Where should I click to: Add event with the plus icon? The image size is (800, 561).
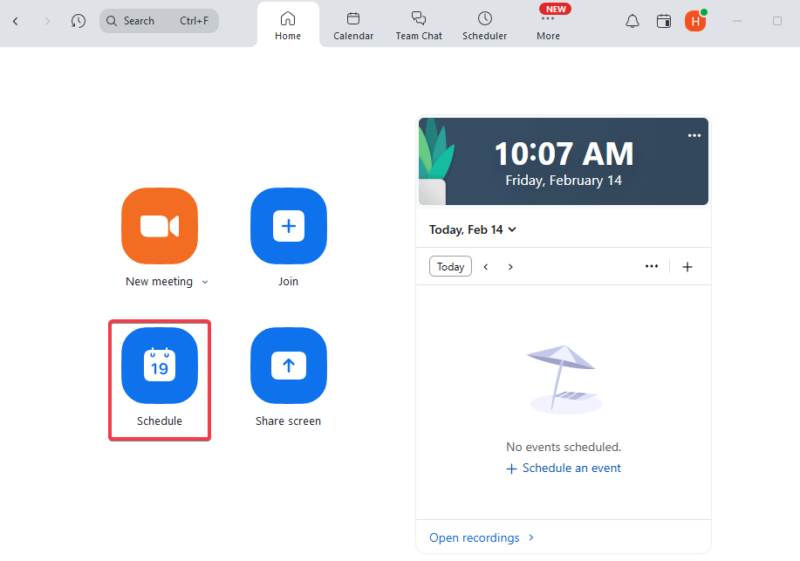[687, 267]
